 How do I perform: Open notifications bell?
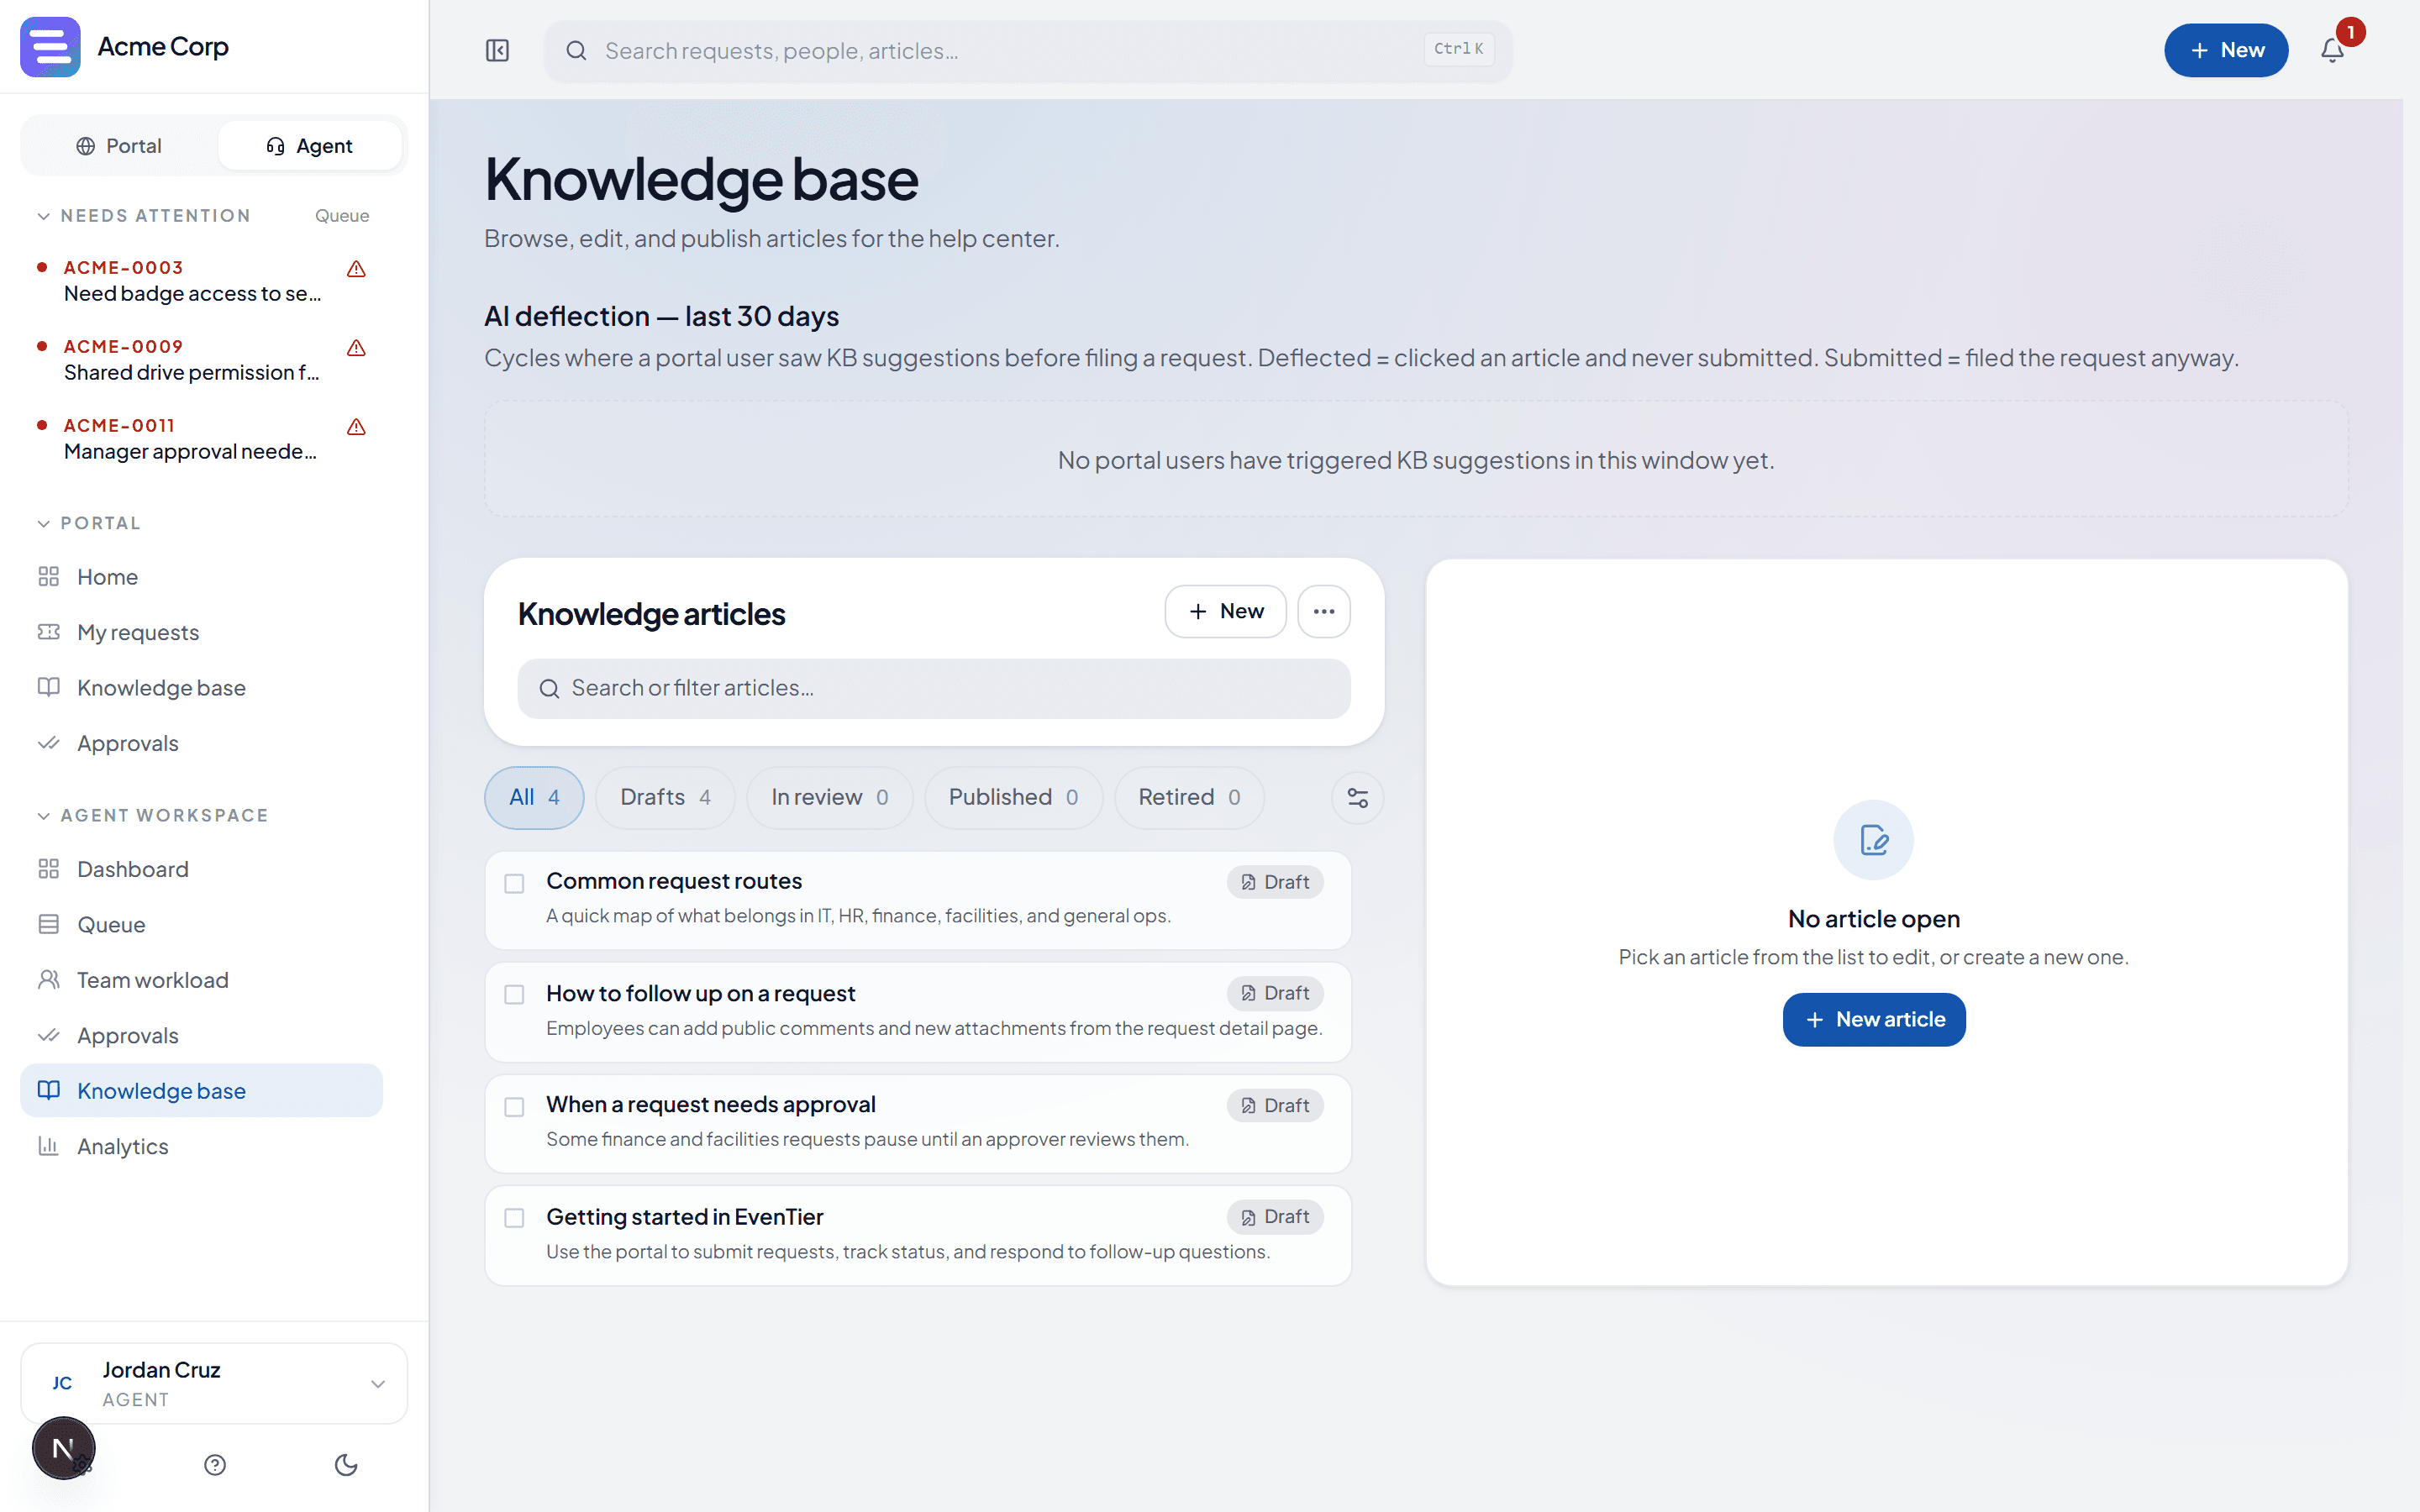tap(2332, 50)
